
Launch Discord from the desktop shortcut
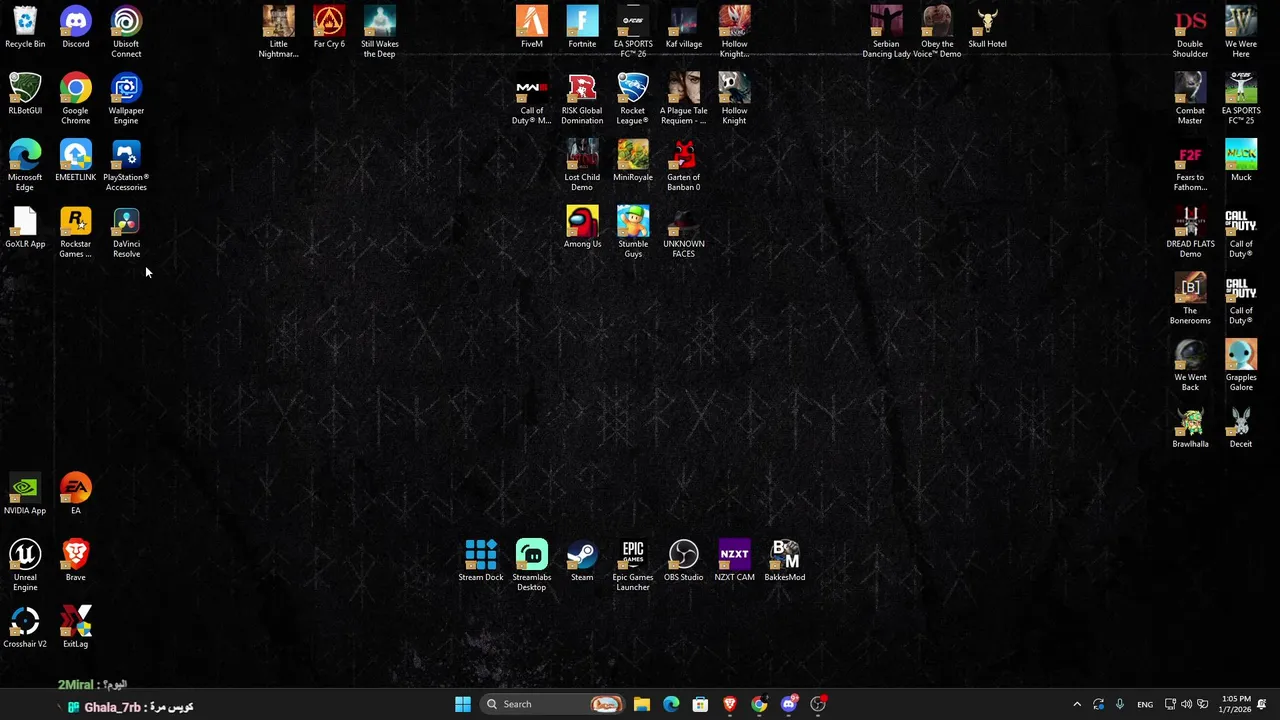pos(75,28)
